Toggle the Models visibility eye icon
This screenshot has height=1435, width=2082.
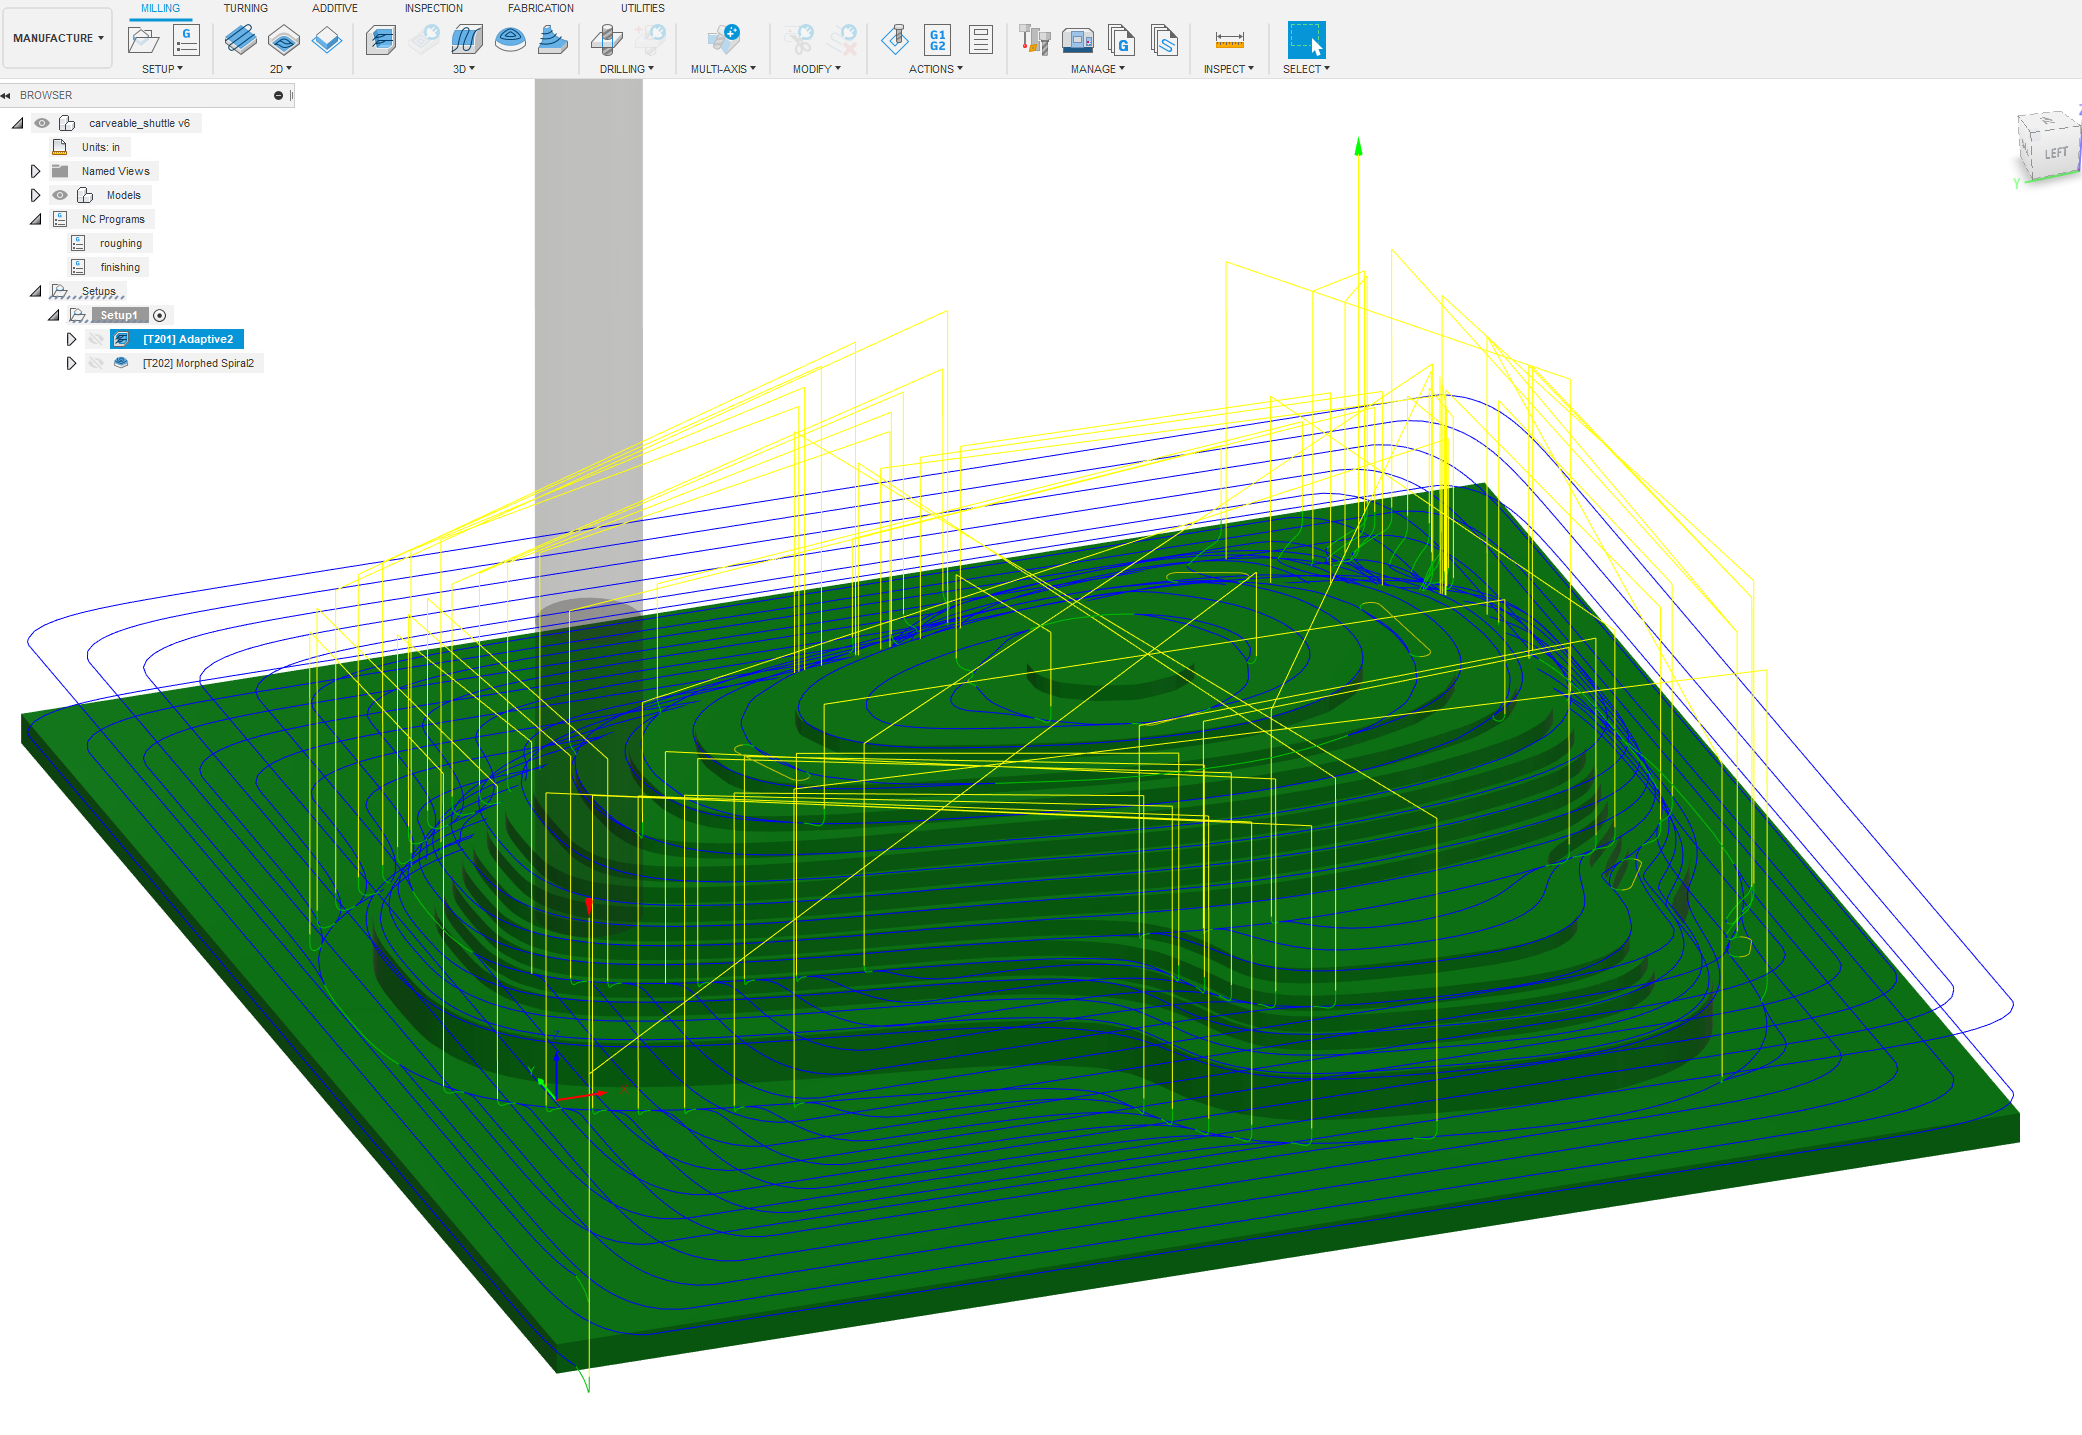point(60,195)
